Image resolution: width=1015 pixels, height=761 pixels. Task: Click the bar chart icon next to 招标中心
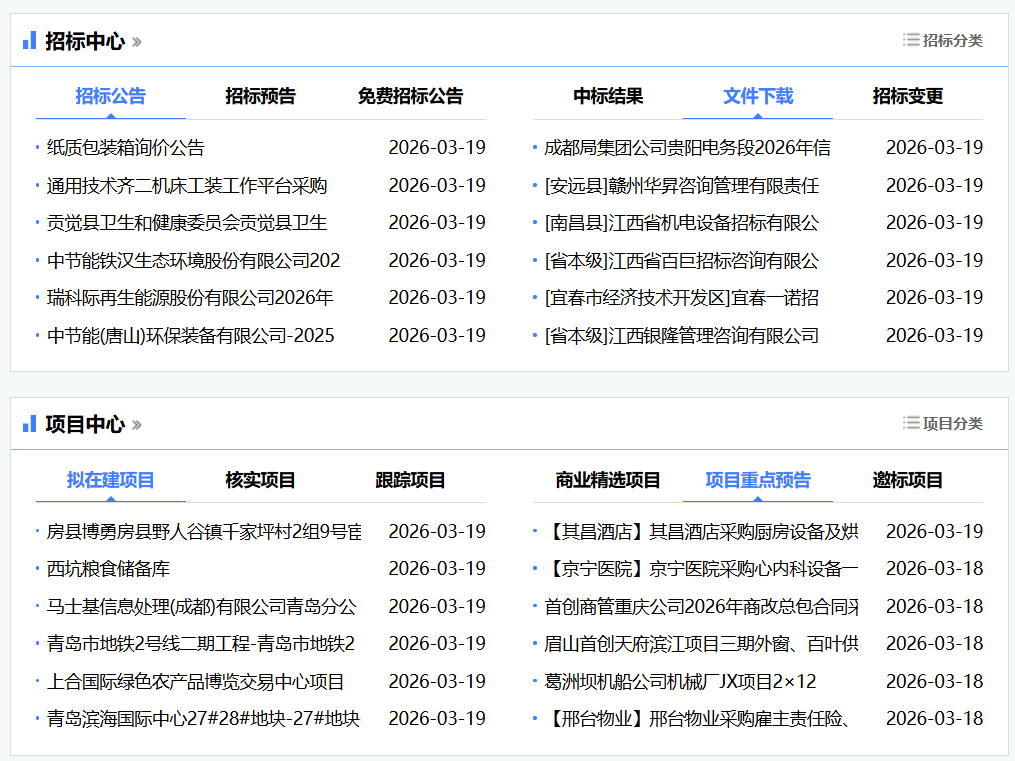(29, 40)
